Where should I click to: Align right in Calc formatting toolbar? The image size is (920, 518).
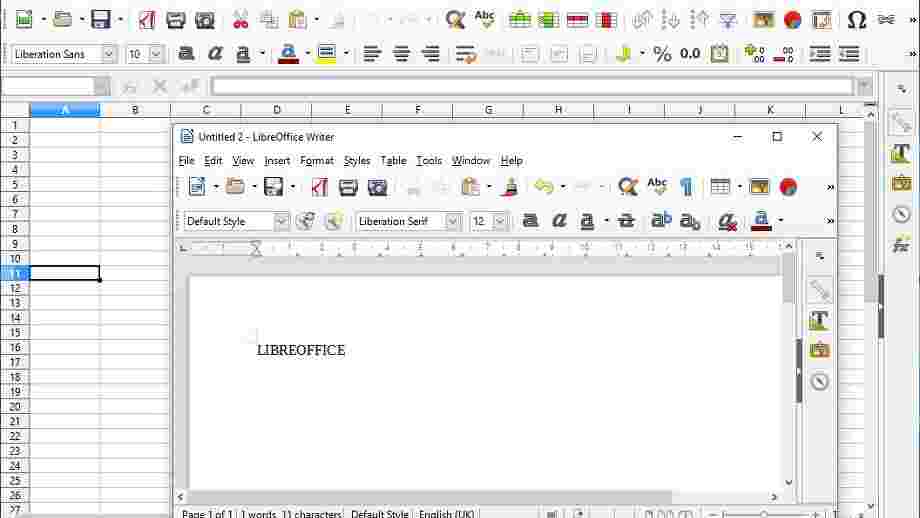click(x=431, y=54)
